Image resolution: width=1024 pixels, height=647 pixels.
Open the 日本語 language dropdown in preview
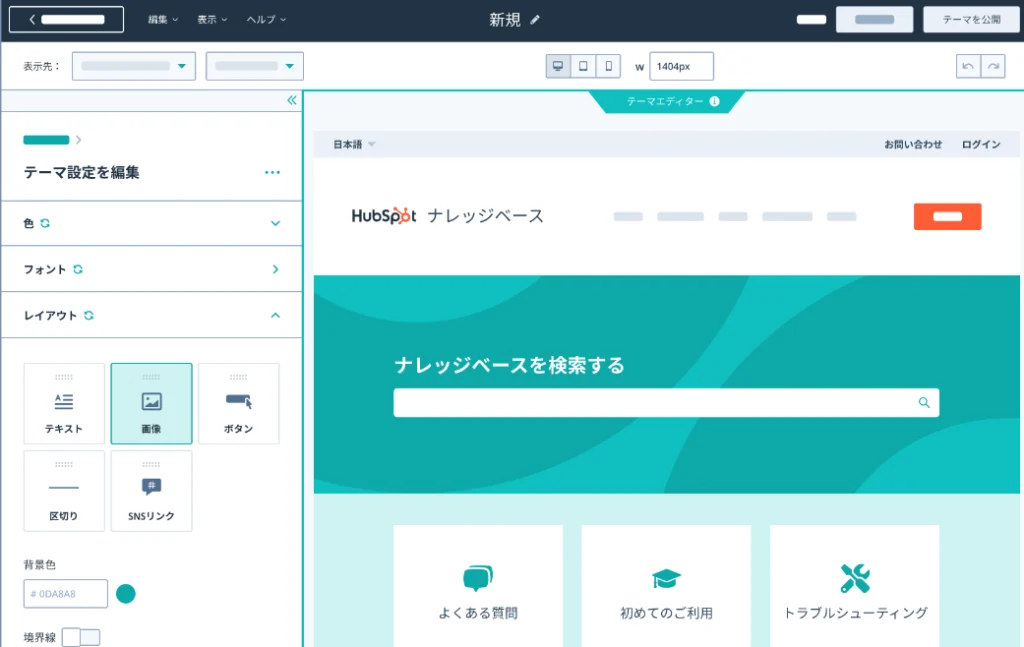[x=354, y=144]
